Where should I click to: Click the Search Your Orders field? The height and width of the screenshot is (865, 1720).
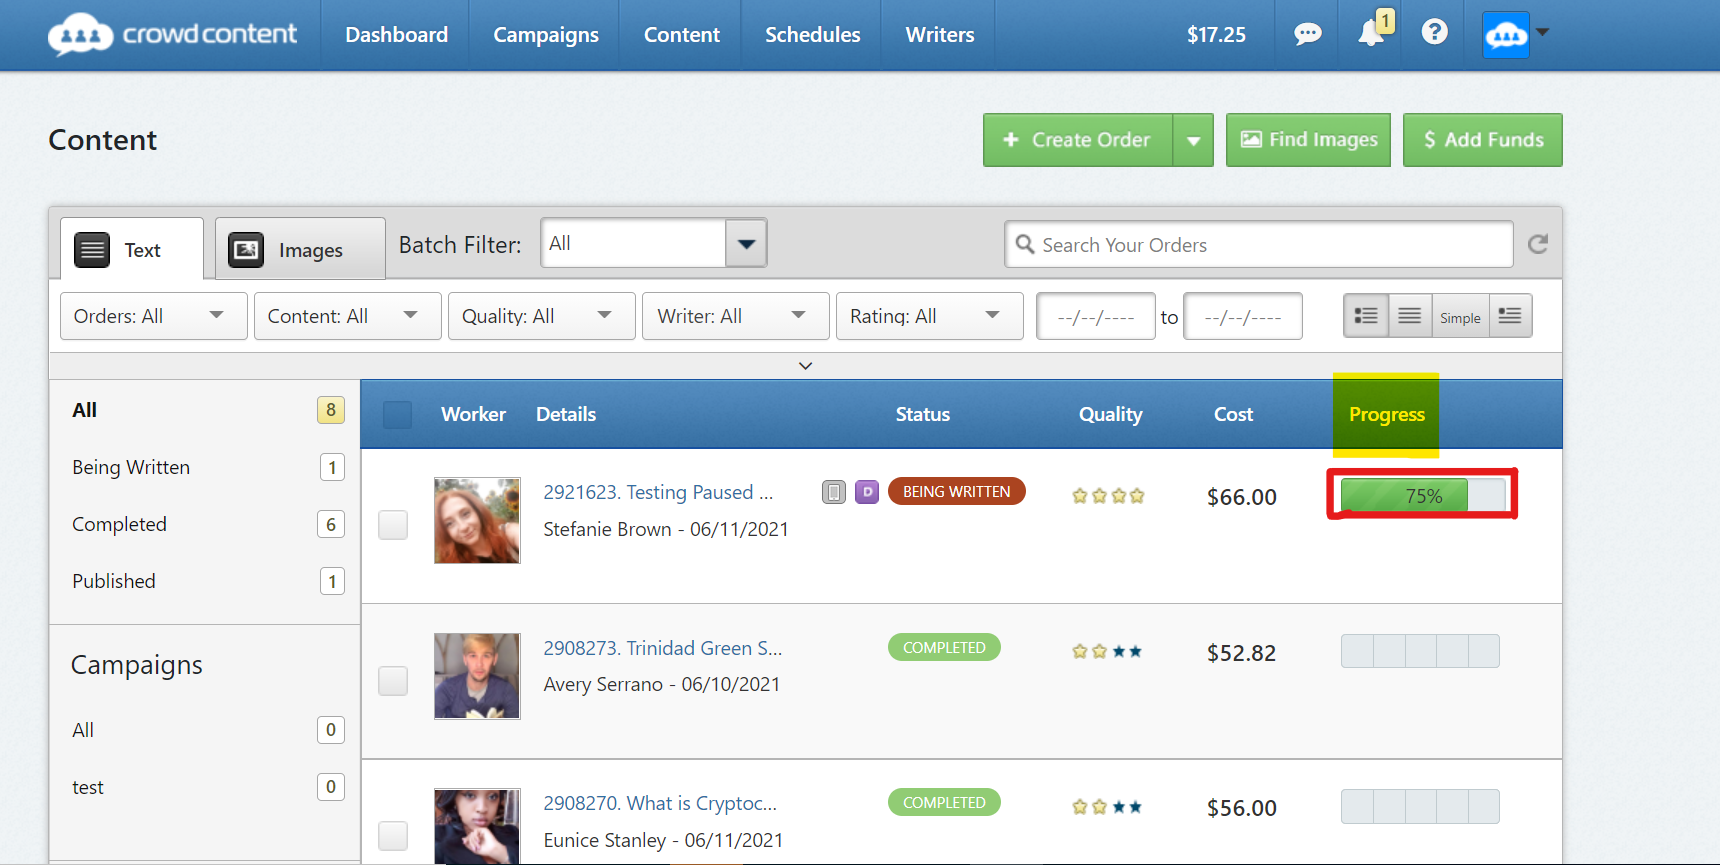[1259, 244]
